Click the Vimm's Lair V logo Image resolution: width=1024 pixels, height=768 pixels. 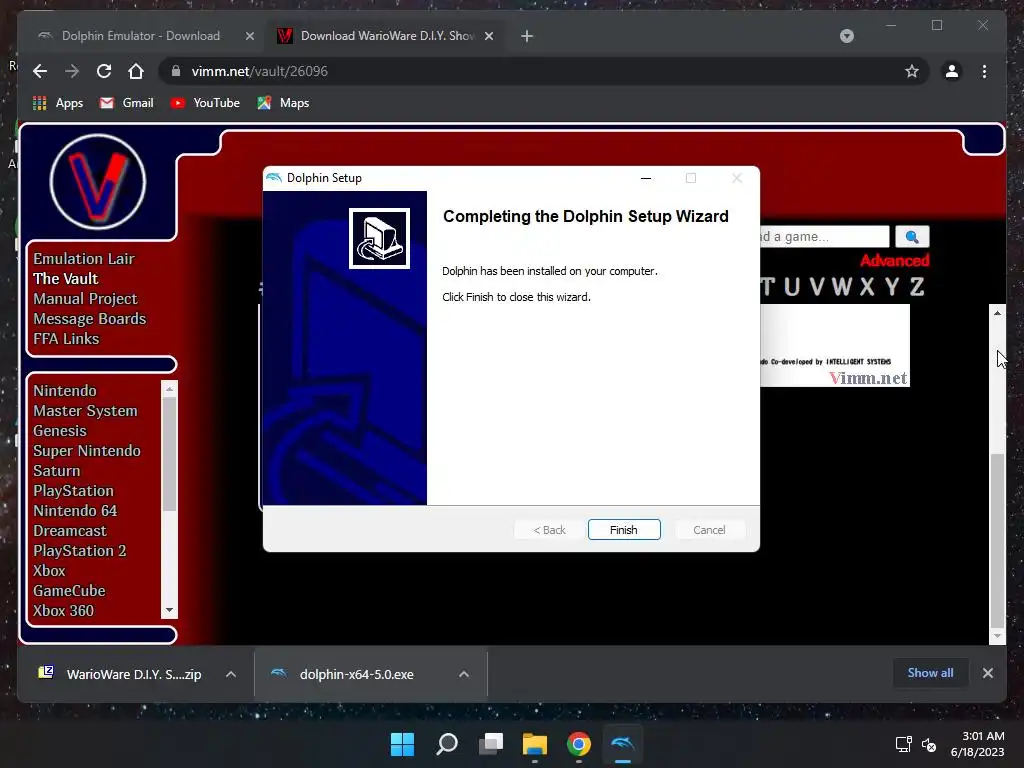coord(98,182)
